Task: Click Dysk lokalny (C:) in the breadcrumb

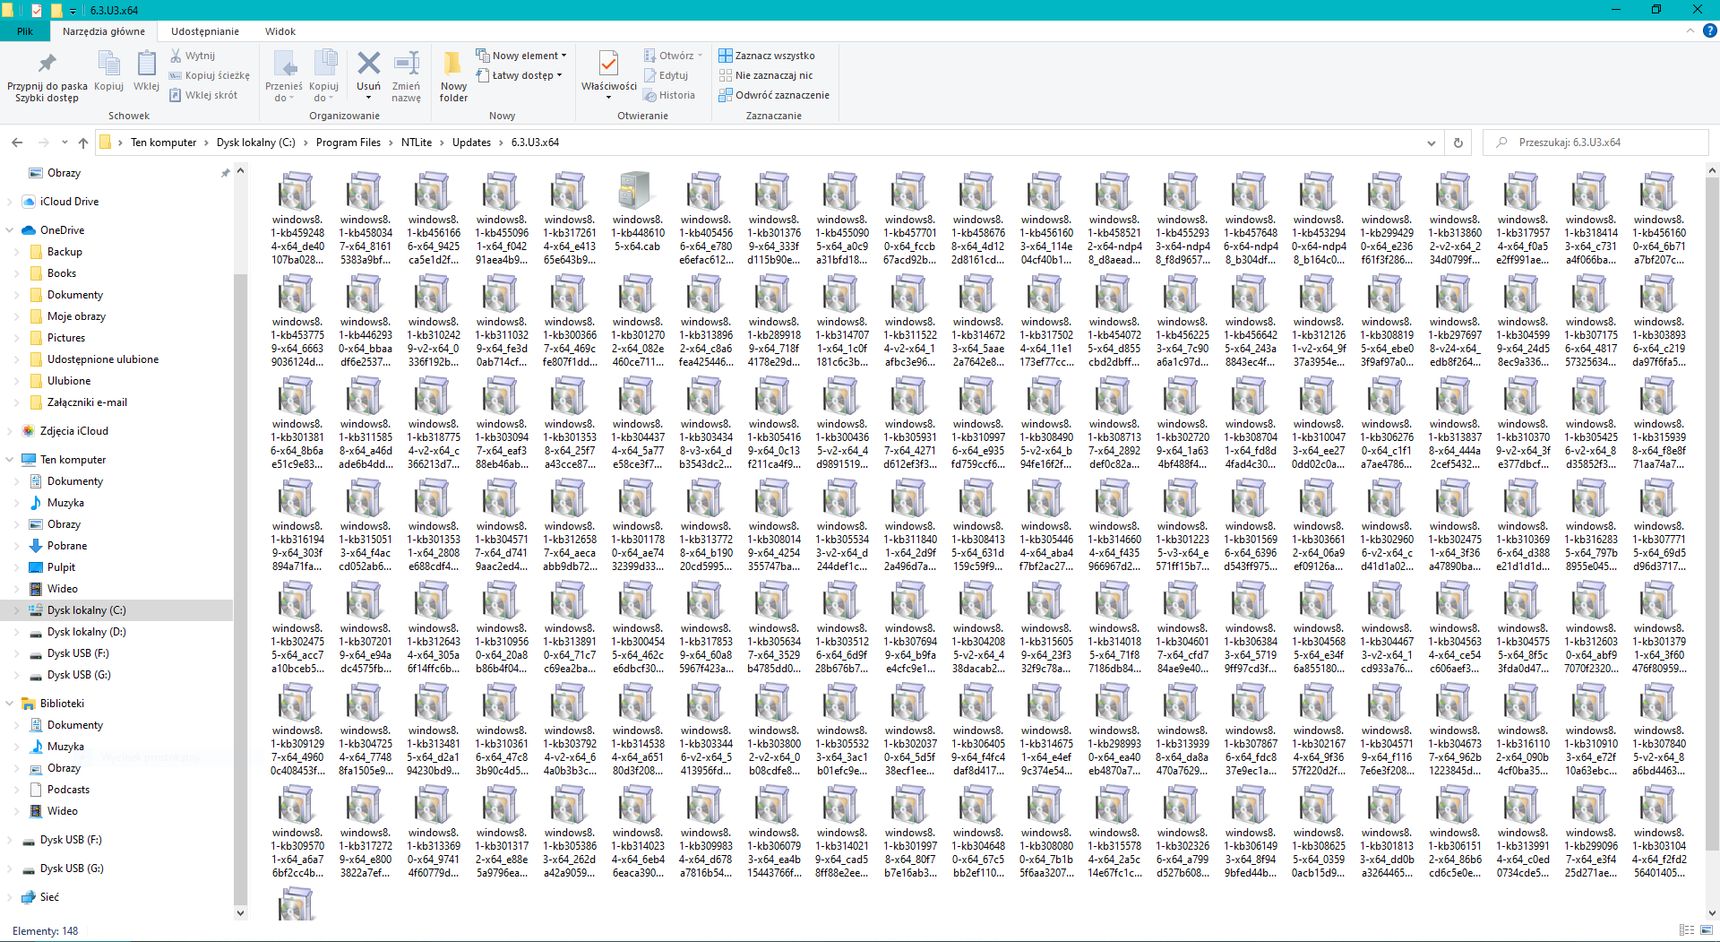Action: (x=256, y=143)
